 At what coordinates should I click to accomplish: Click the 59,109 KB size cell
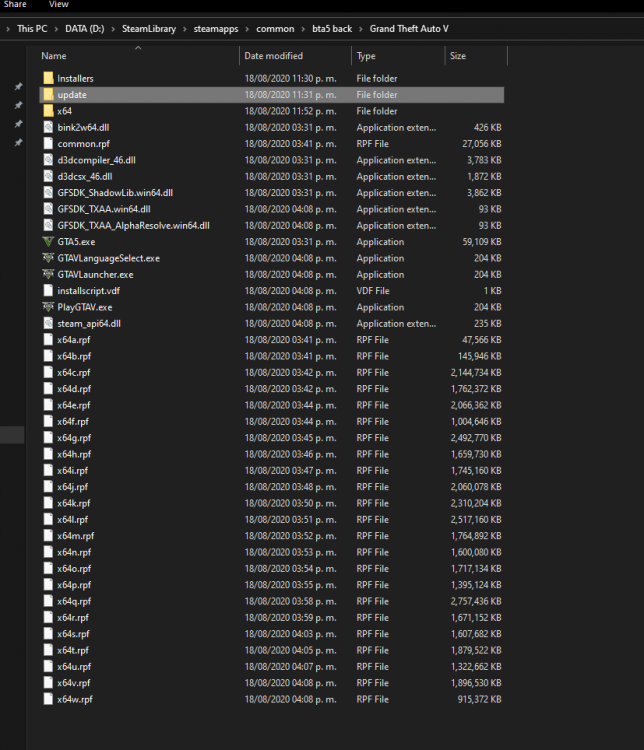click(x=482, y=242)
